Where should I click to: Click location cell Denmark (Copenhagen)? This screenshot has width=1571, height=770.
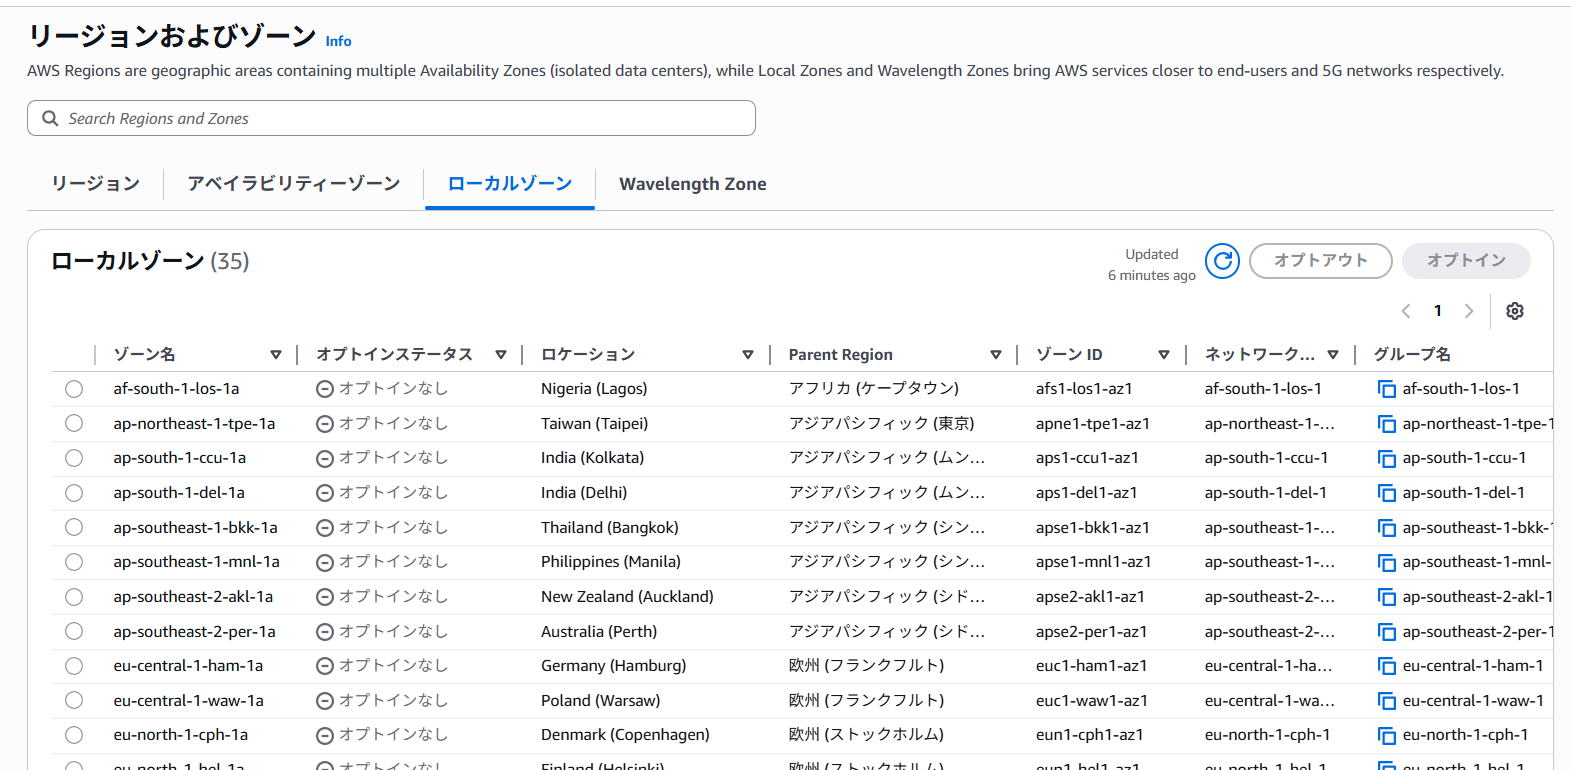625,735
